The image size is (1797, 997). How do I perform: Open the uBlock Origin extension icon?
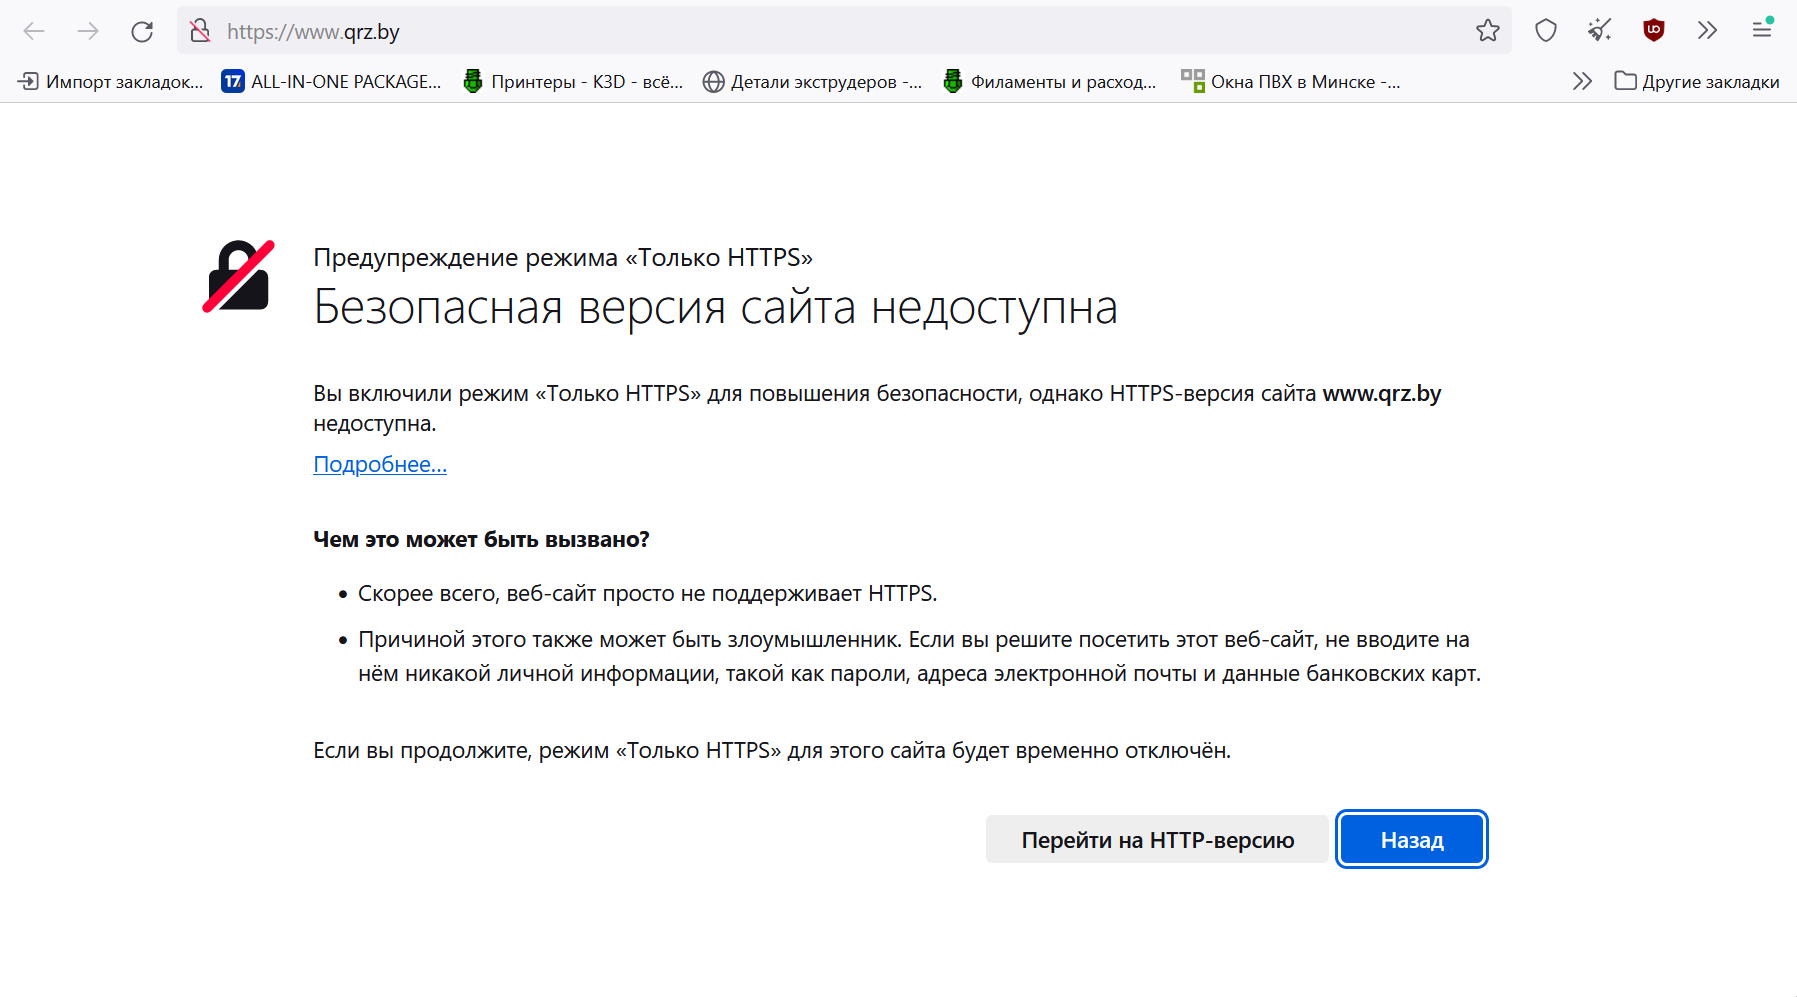click(x=1653, y=31)
